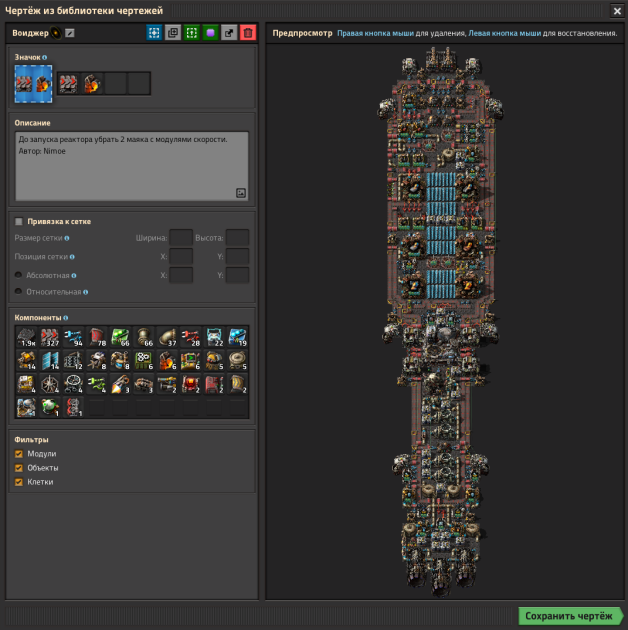Click solar panel component showing 14

point(50,360)
